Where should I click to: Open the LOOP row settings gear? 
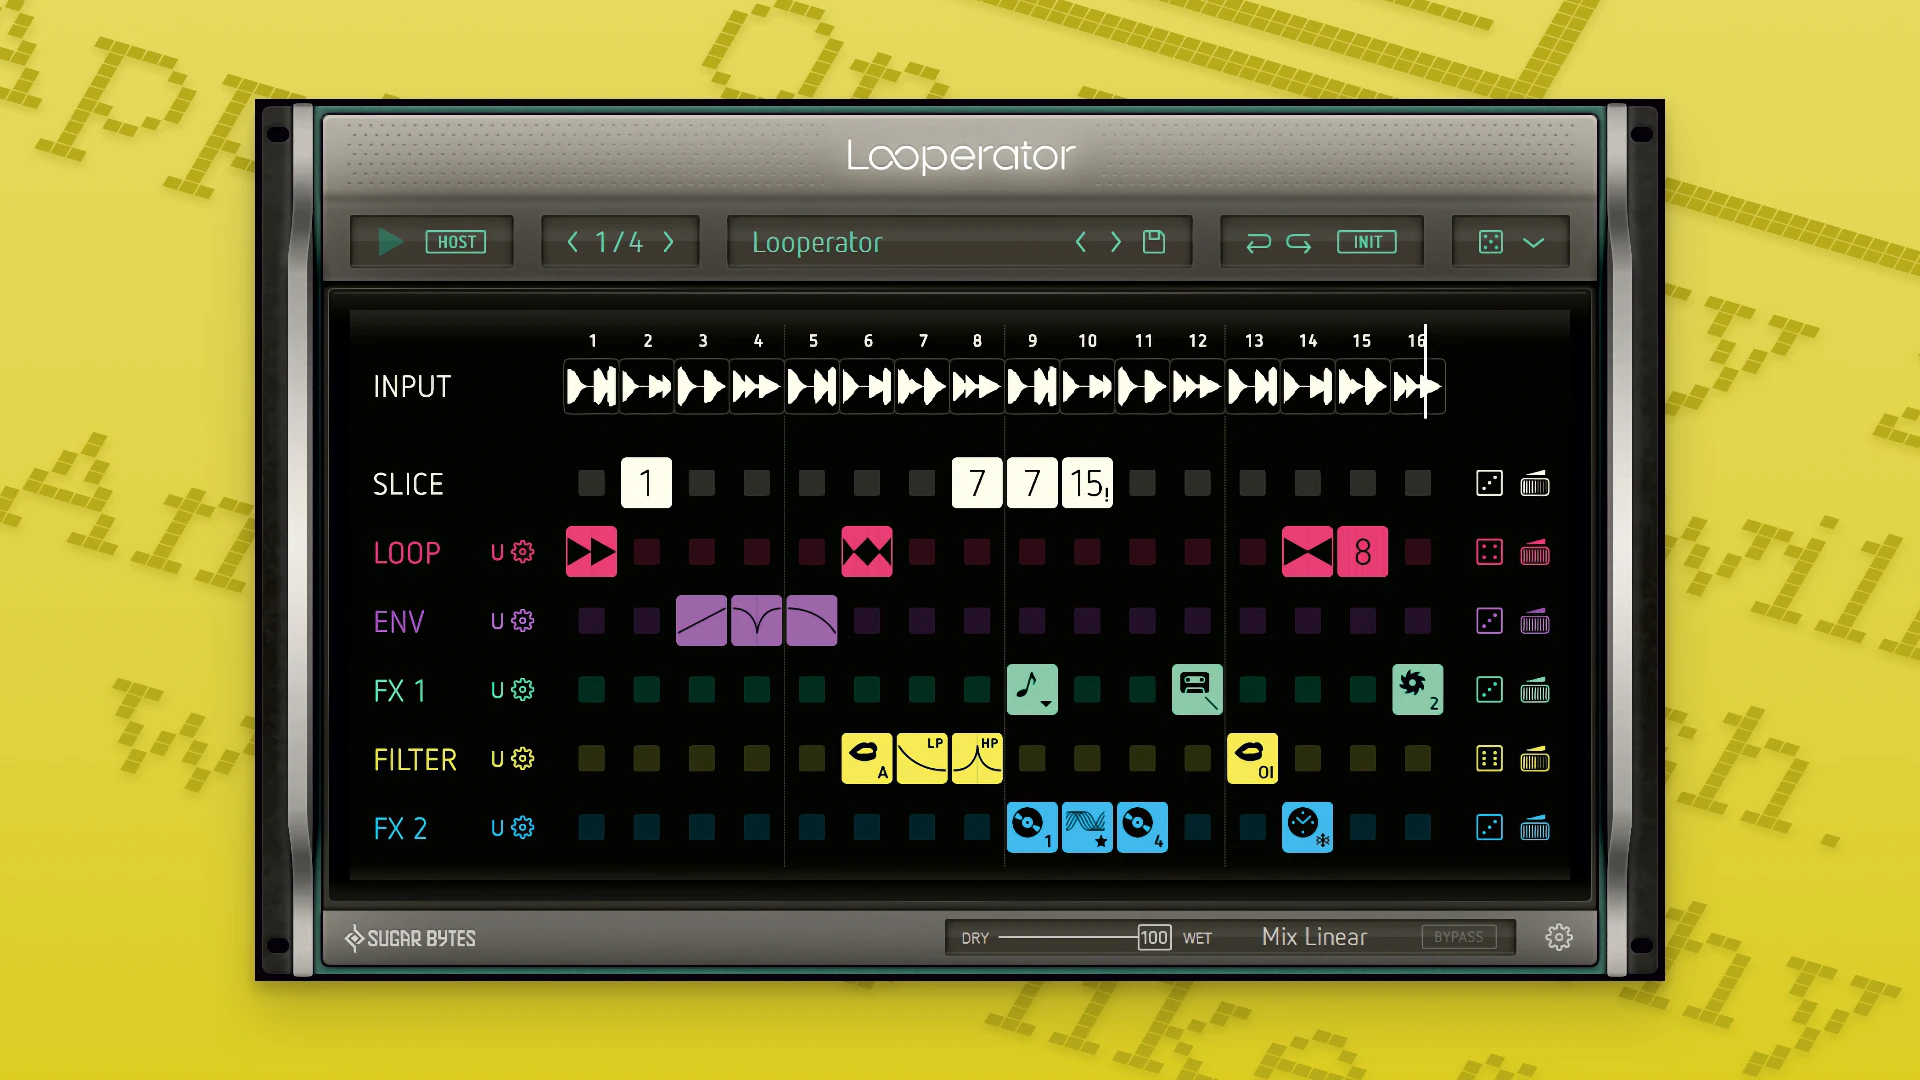[521, 551]
